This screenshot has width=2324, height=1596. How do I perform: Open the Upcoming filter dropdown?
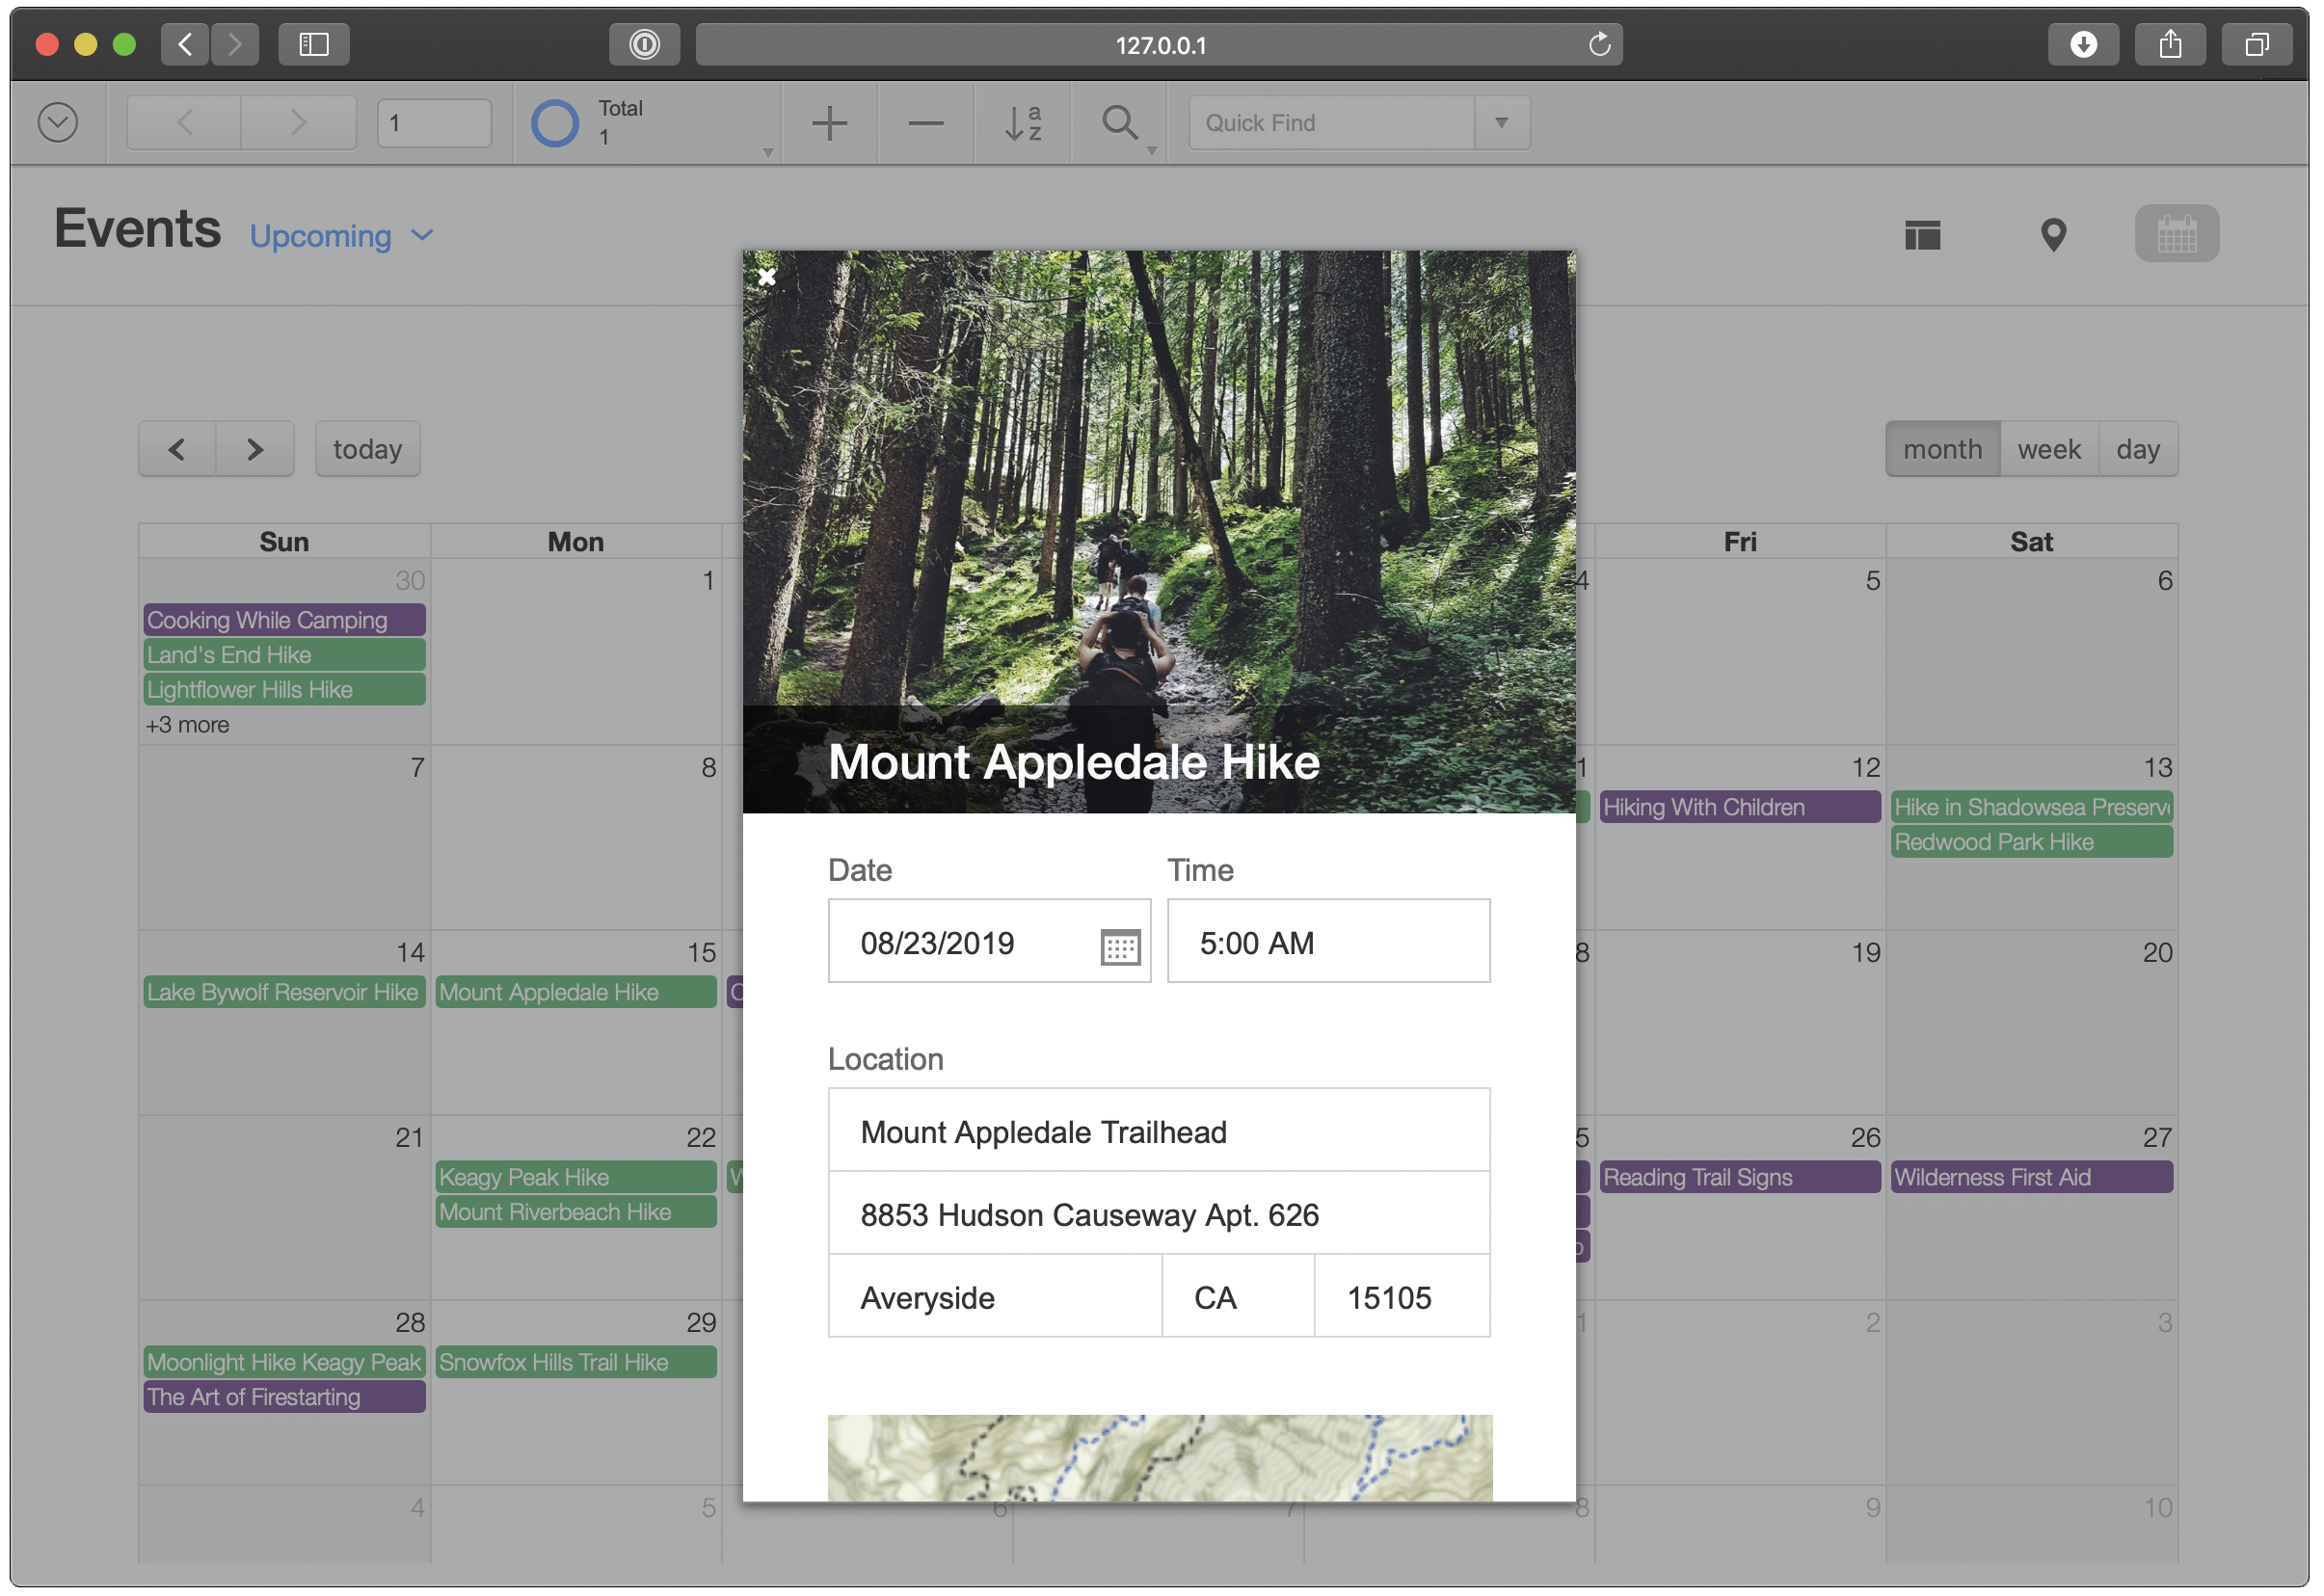[x=341, y=235]
